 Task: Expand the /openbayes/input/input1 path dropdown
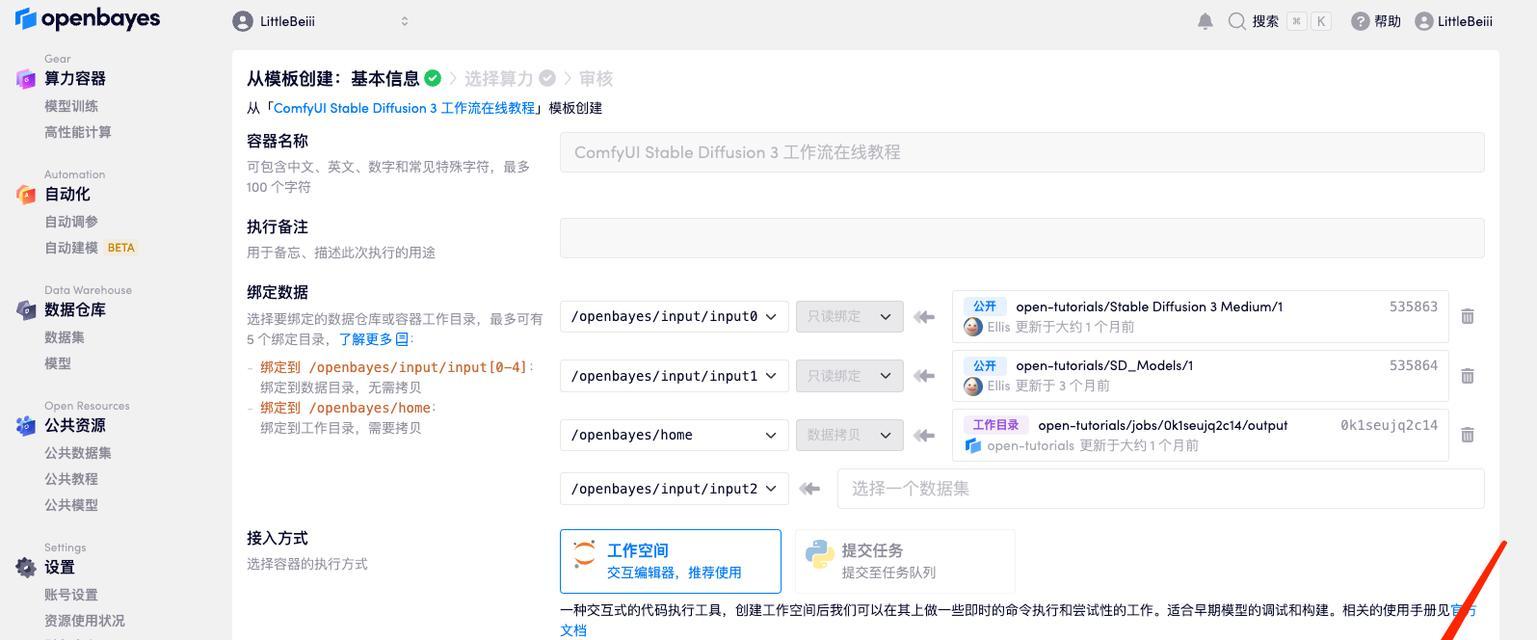click(674, 376)
